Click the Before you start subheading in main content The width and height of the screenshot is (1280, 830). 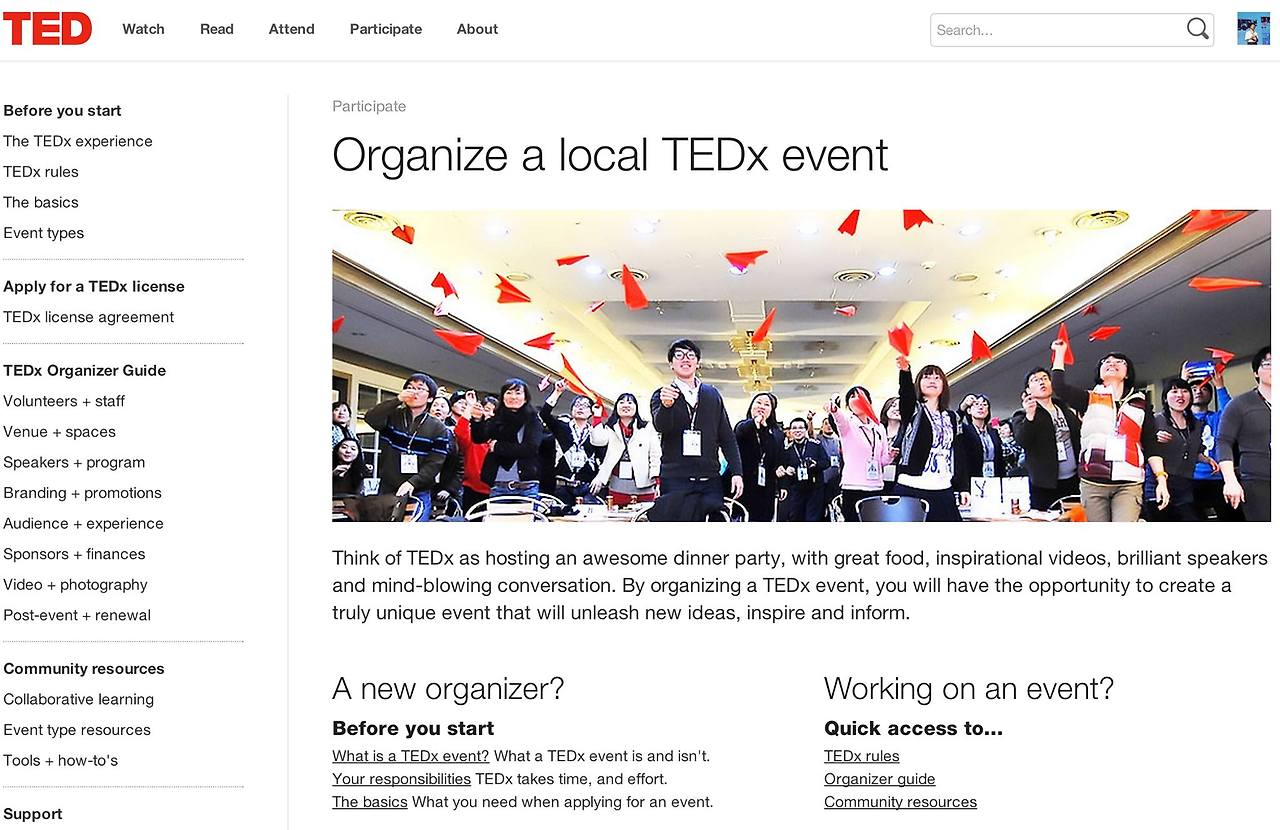click(x=413, y=728)
